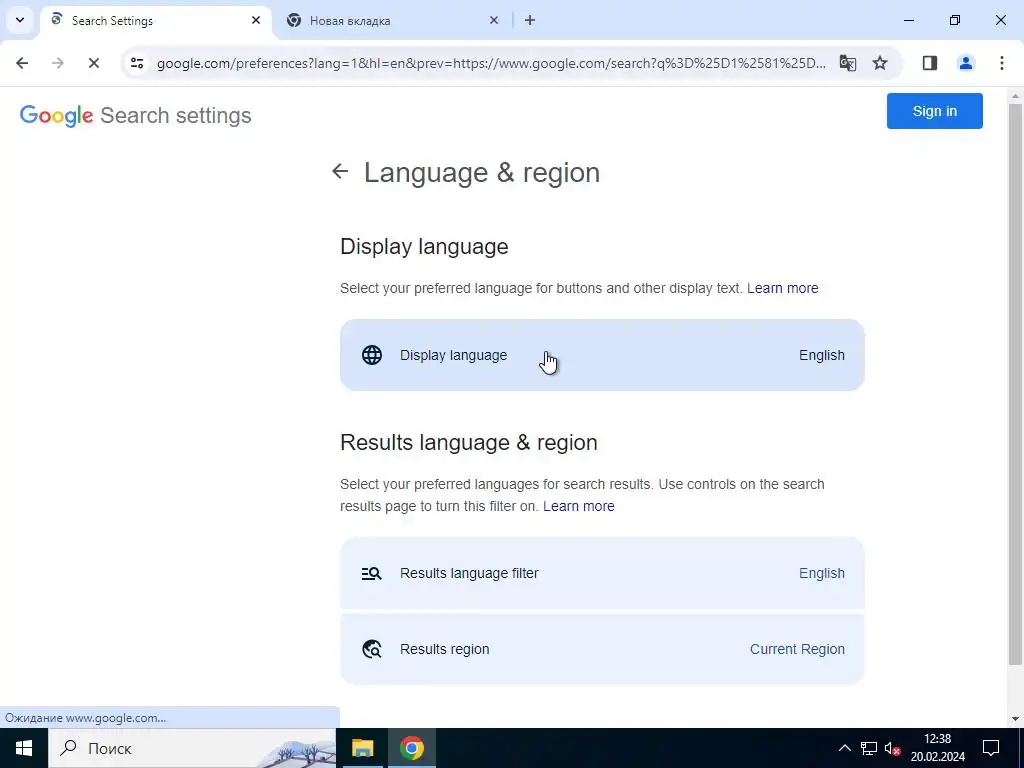Open the Results language filter row

click(x=602, y=573)
